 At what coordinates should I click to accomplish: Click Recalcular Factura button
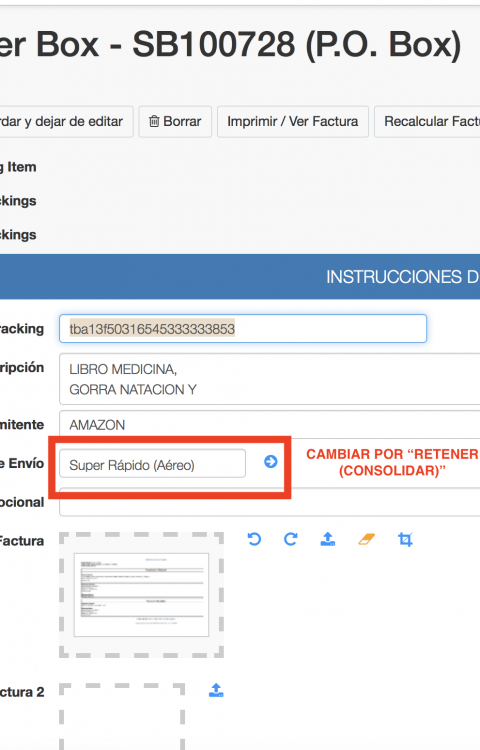427,121
